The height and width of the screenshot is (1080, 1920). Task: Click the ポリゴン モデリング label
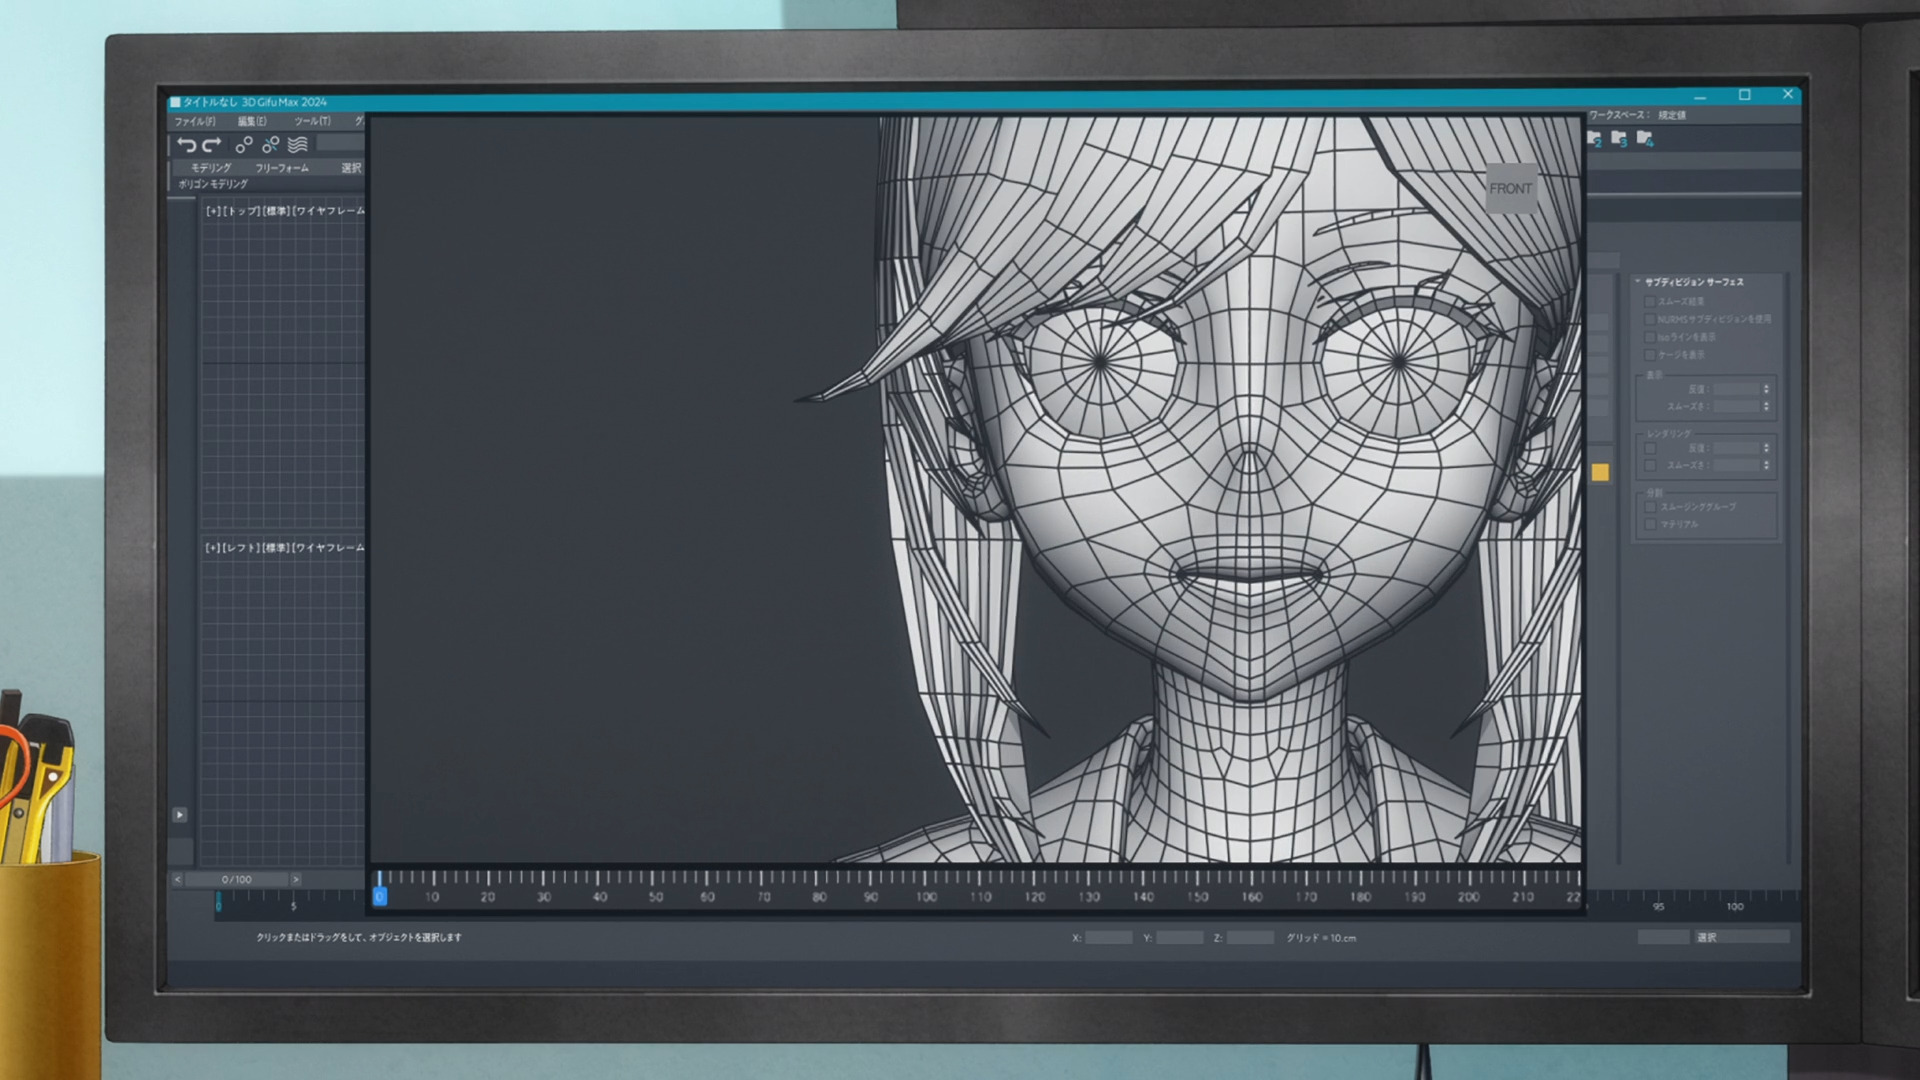(213, 185)
